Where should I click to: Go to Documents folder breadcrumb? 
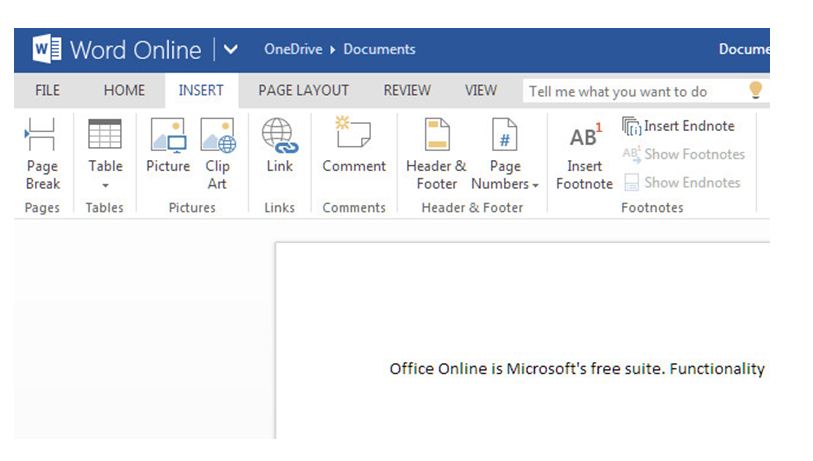[x=380, y=49]
